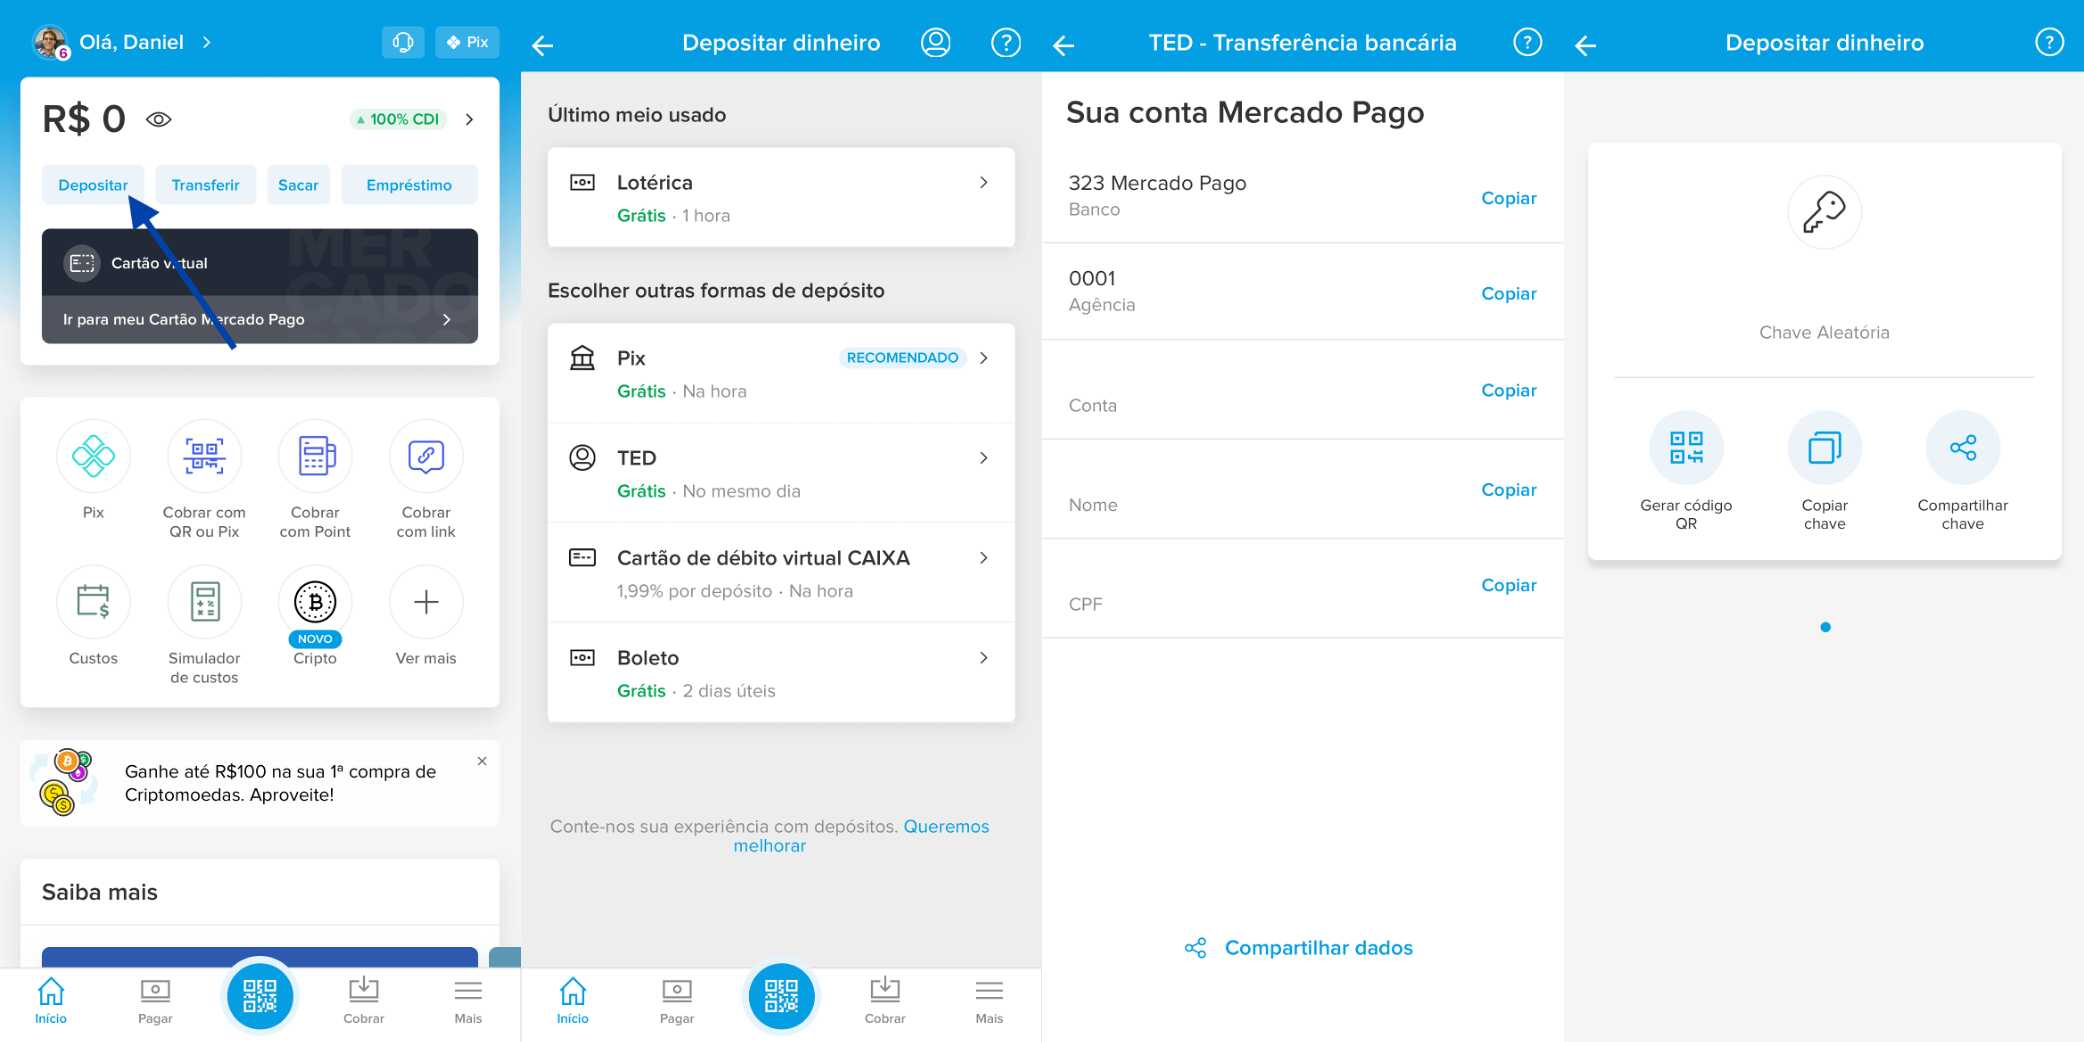Viewport: 2084px width, 1042px height.
Task: Open Mais tab on deposit screen
Action: [989, 1000]
